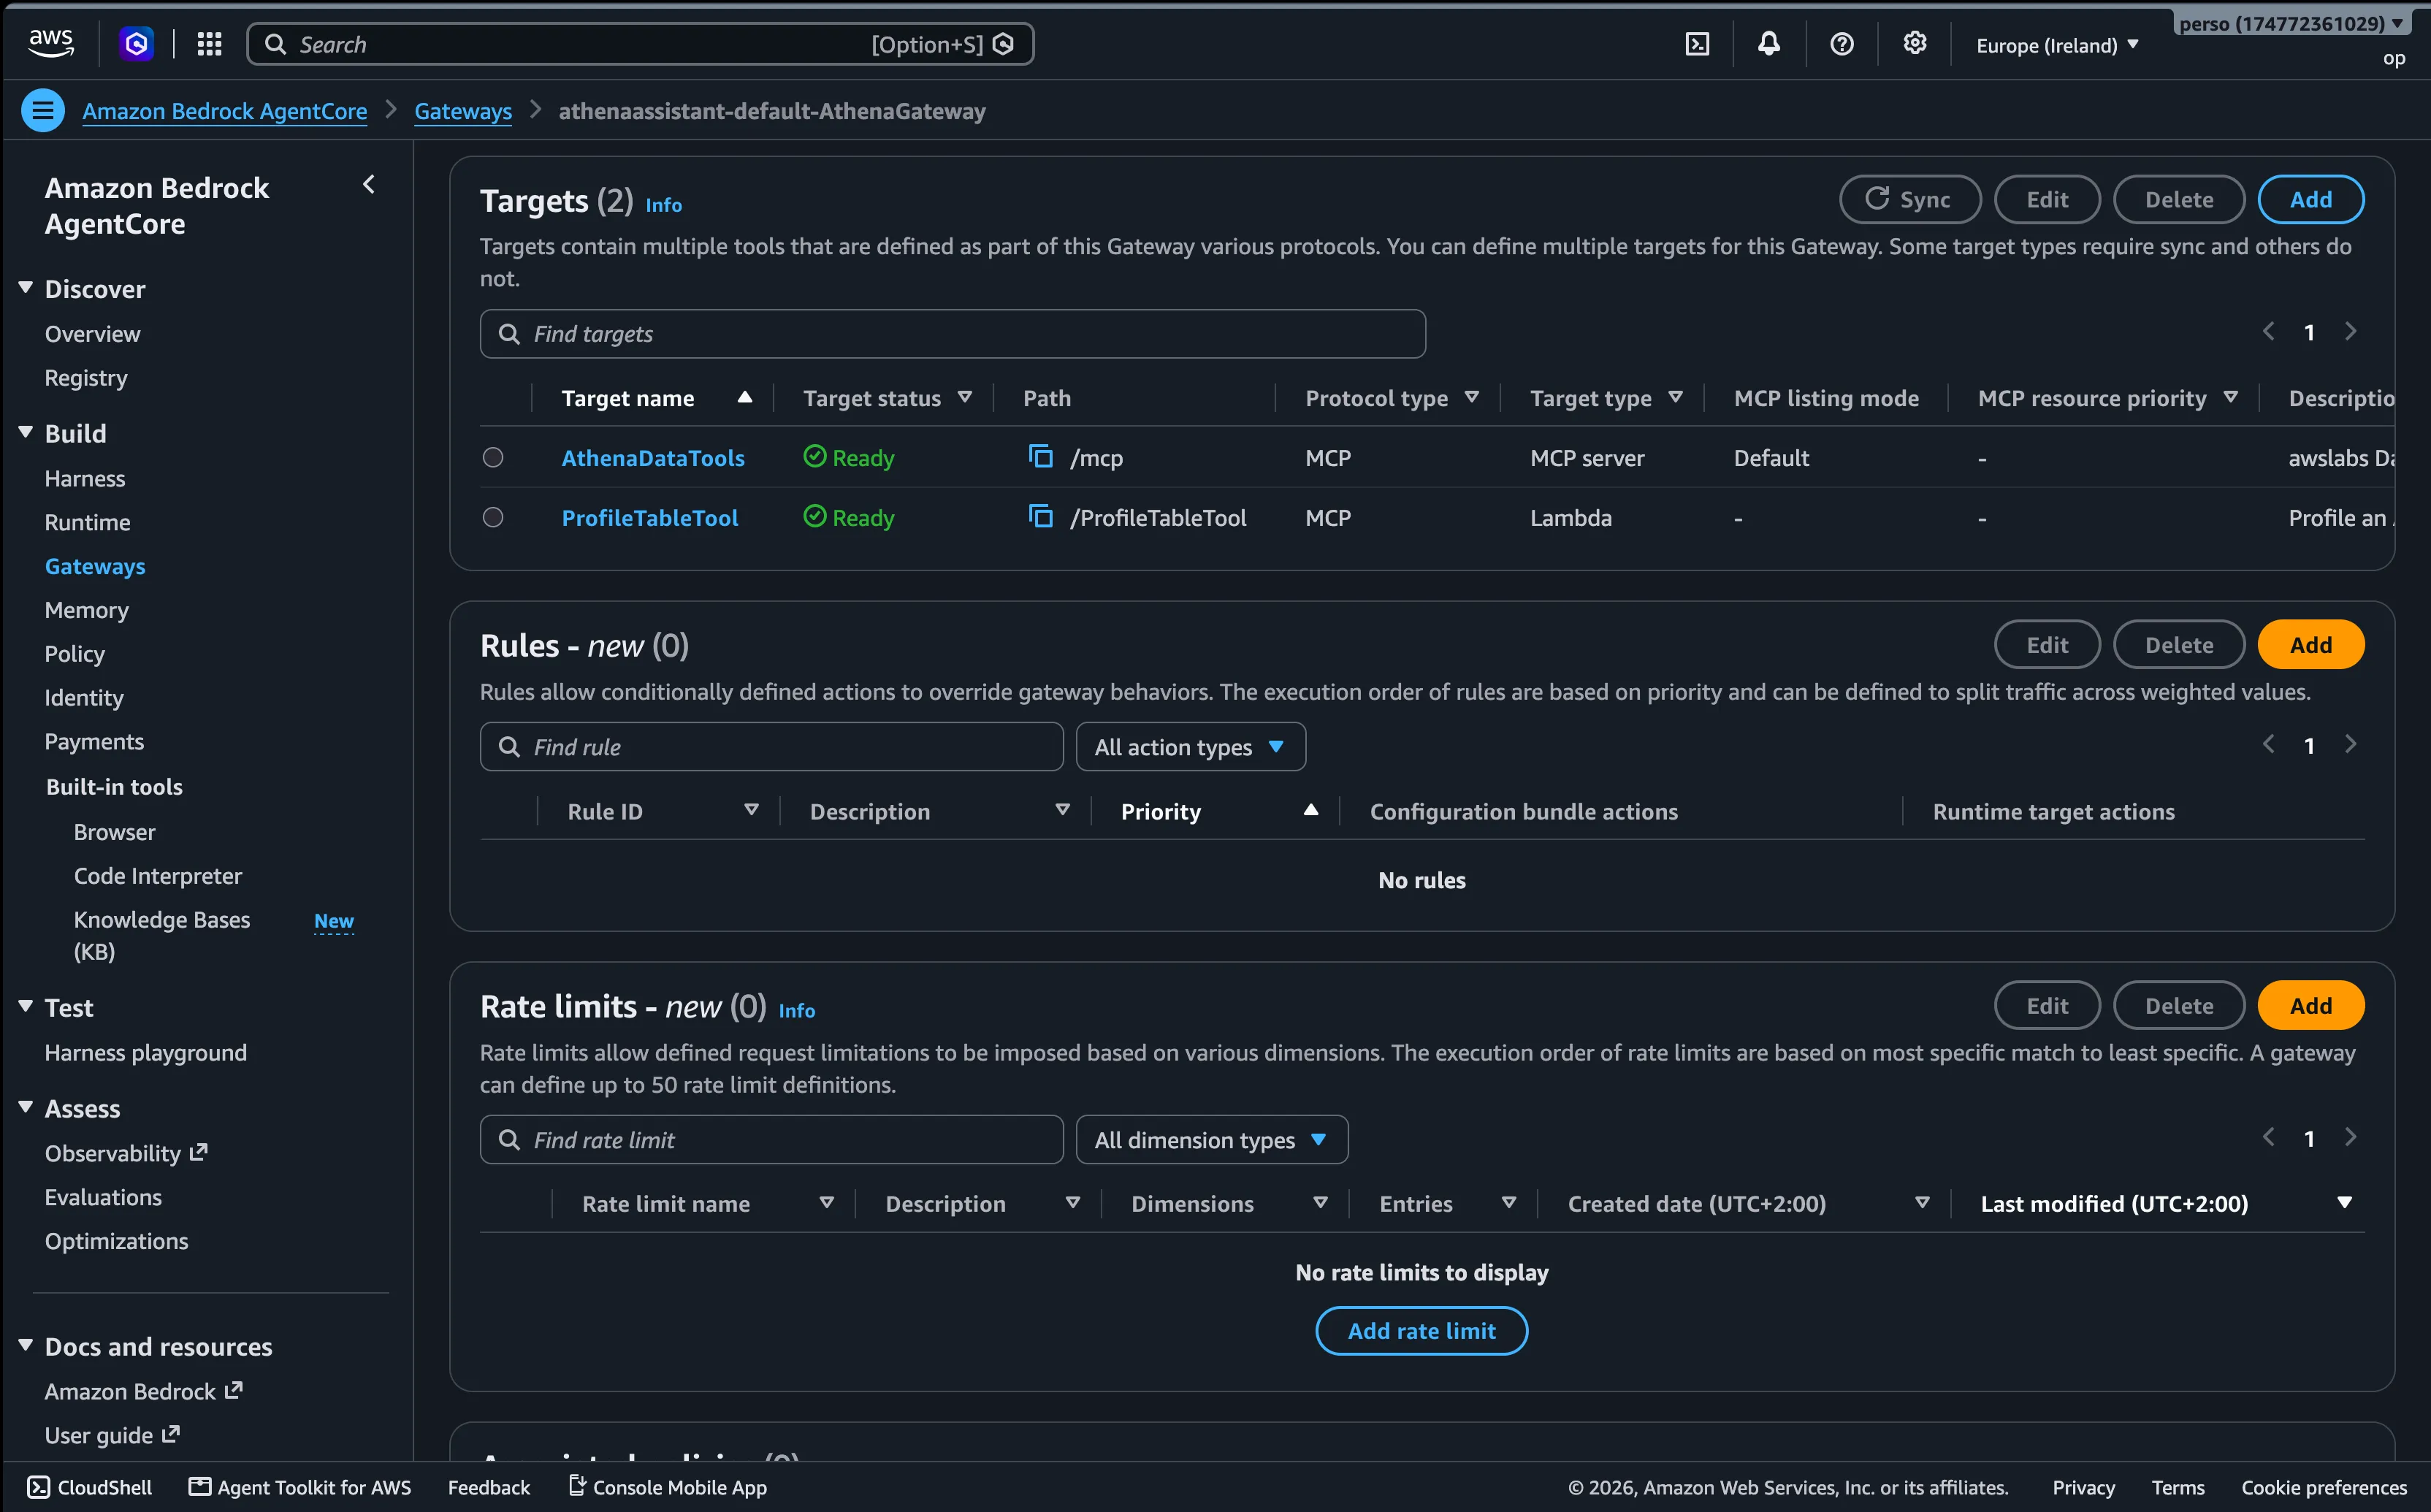The height and width of the screenshot is (1512, 2431).
Task: Open Agent Toolkit for AWS in footer
Action: click(300, 1487)
